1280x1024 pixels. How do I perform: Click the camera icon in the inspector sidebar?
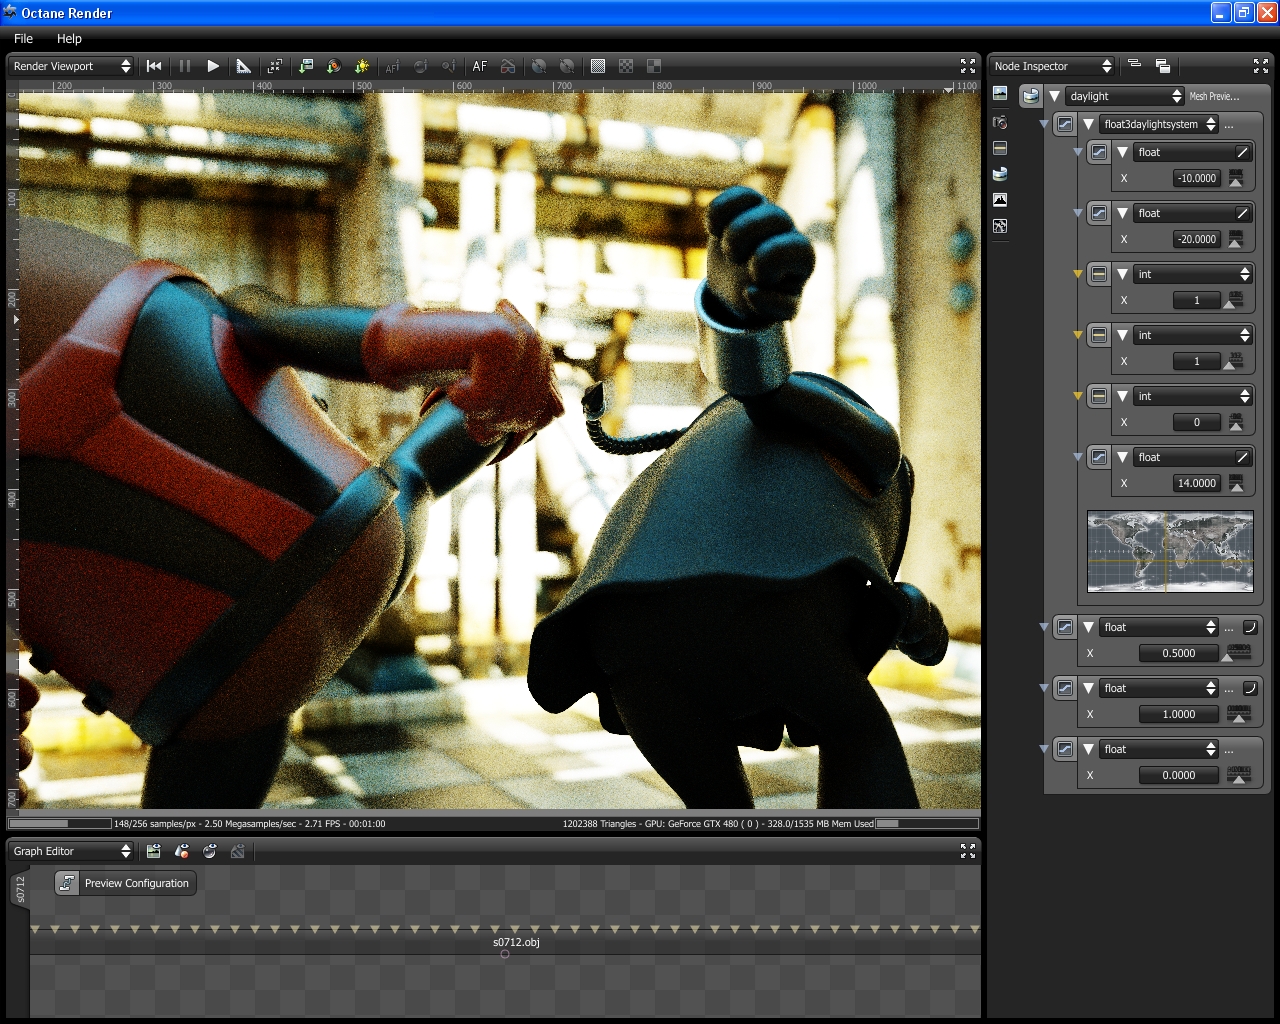coord(1000,121)
